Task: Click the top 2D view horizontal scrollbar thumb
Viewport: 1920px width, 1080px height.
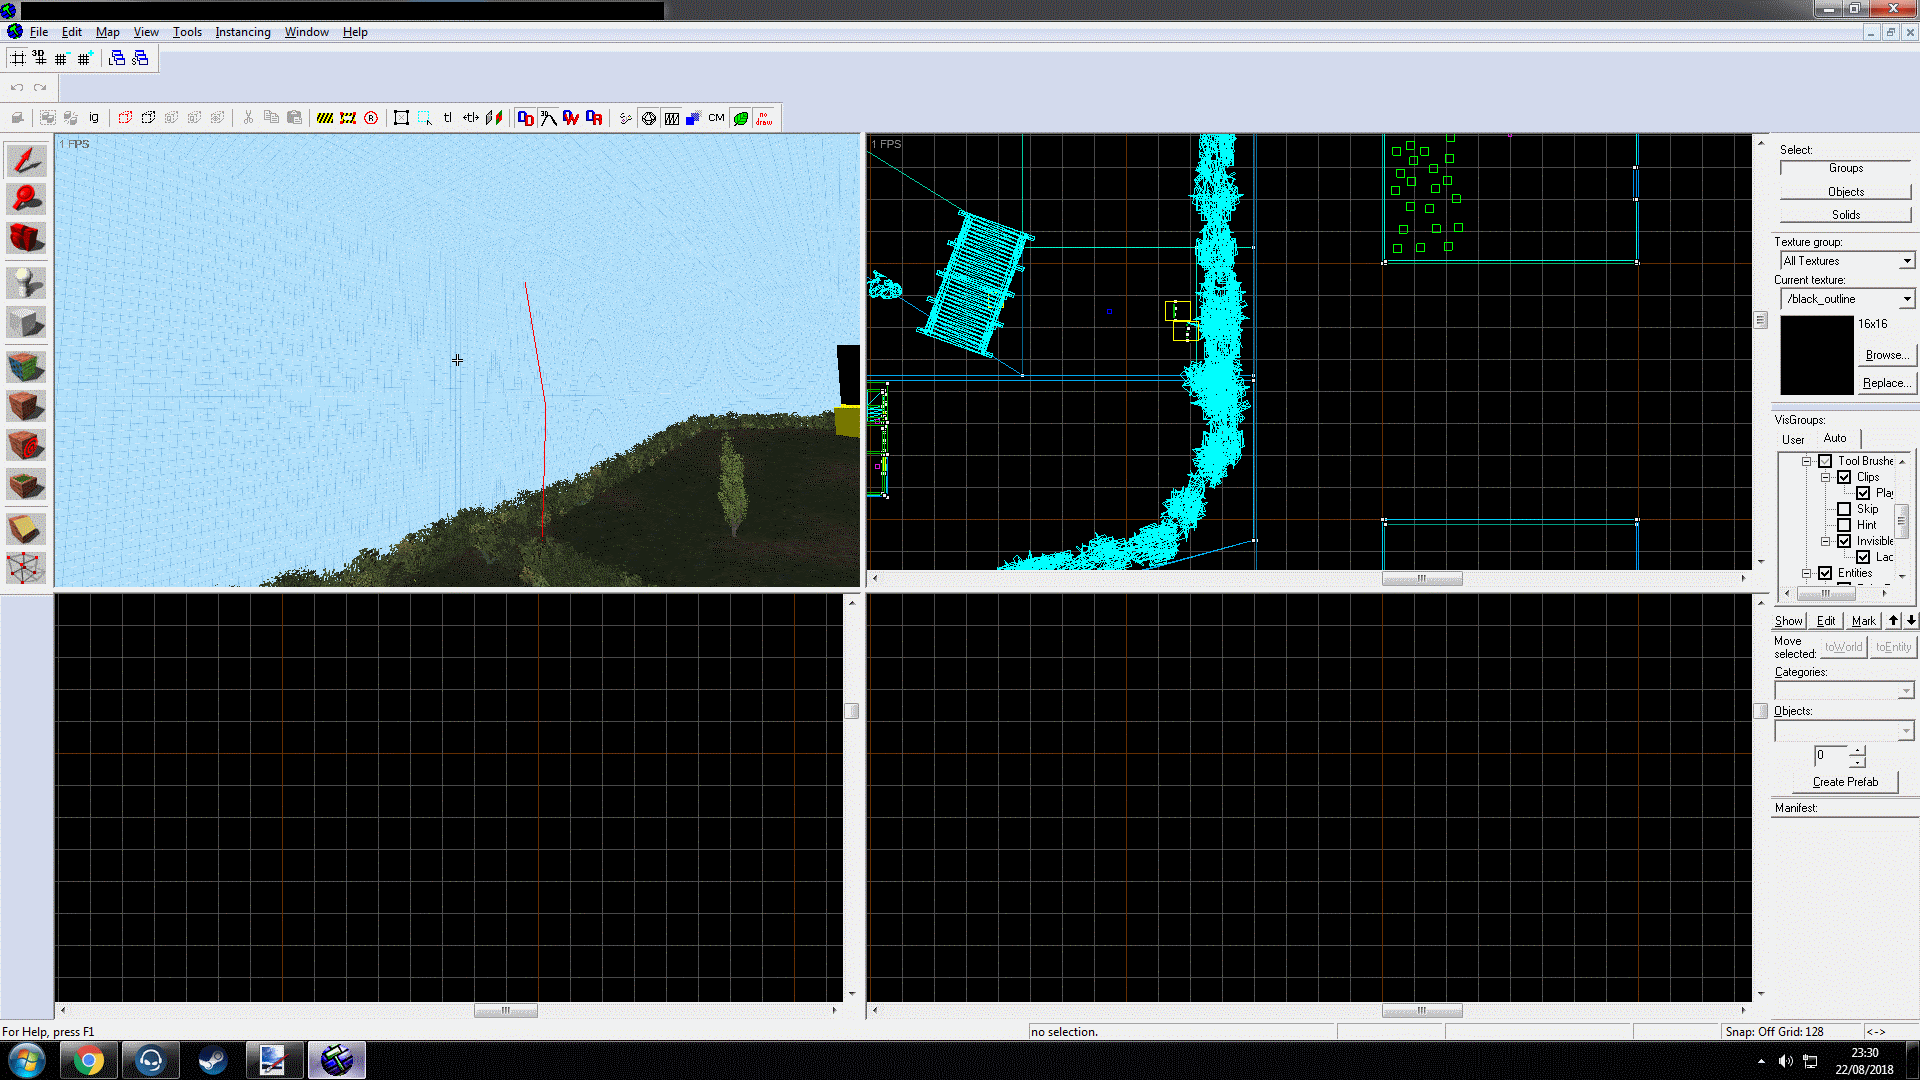Action: pos(1421,578)
